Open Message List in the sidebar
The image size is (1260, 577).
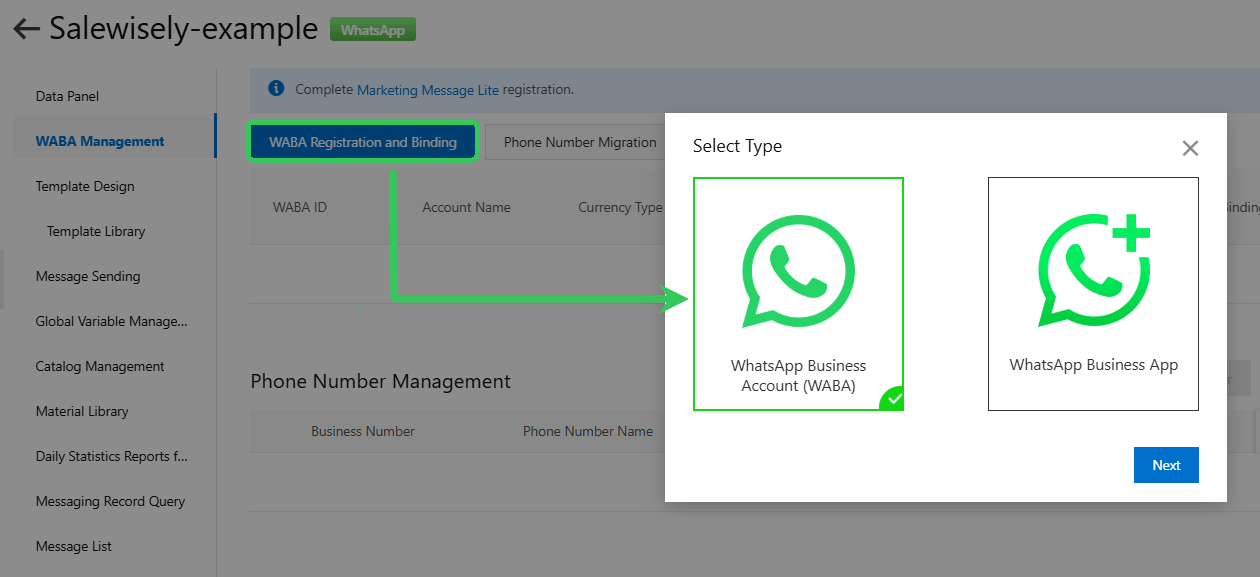click(74, 546)
